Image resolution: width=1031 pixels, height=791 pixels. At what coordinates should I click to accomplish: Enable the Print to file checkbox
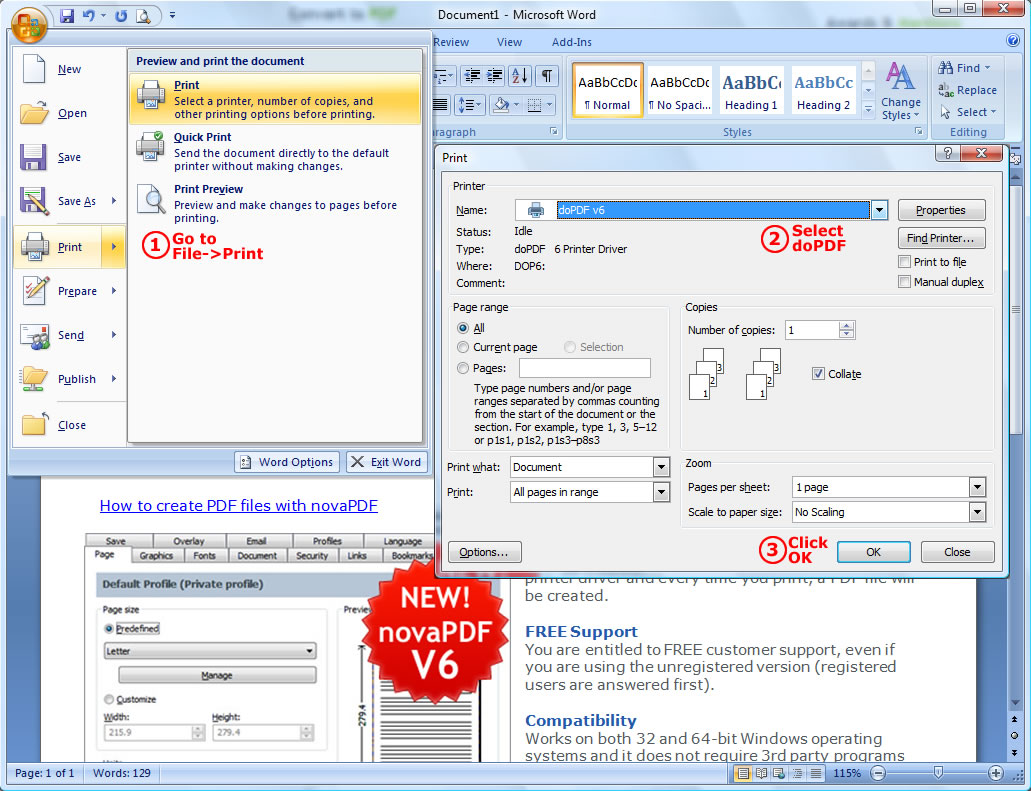tap(905, 262)
